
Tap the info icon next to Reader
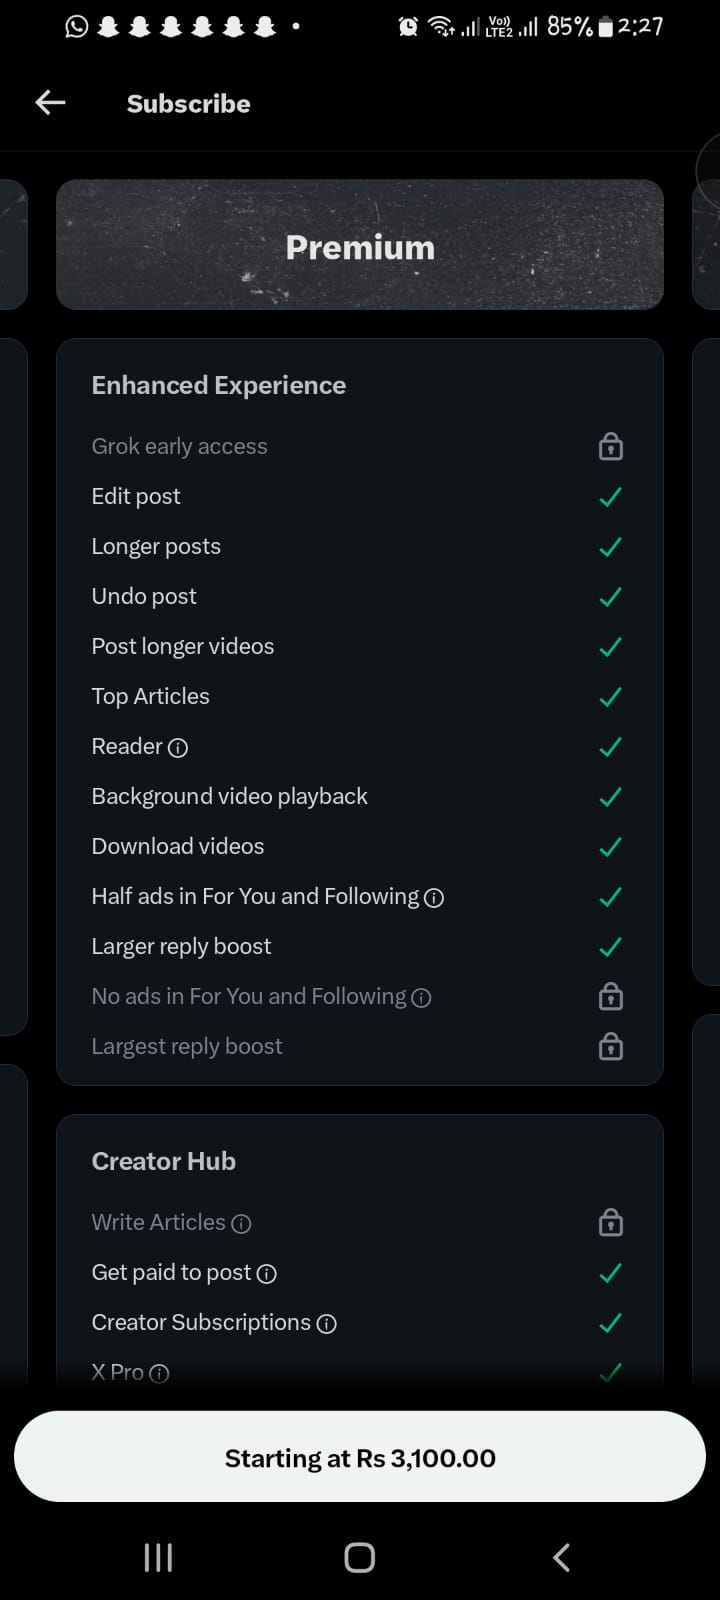[x=178, y=747]
